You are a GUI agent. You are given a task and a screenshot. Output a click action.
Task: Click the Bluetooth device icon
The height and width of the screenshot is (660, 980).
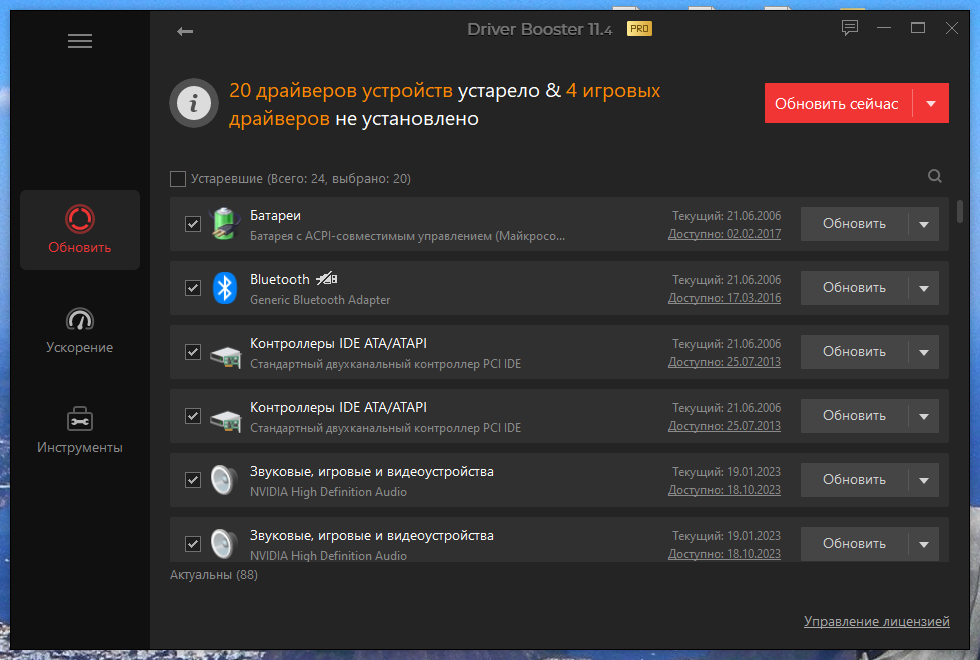(x=224, y=288)
